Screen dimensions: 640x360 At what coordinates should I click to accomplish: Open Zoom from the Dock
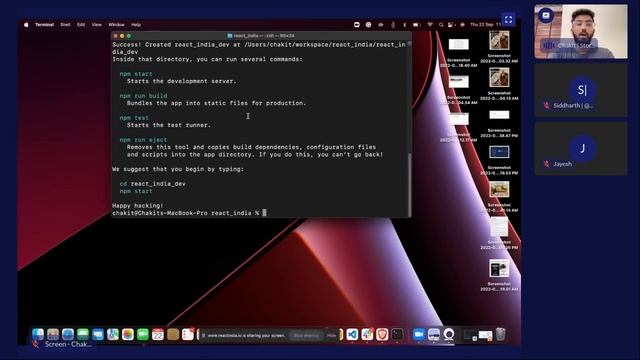point(419,334)
